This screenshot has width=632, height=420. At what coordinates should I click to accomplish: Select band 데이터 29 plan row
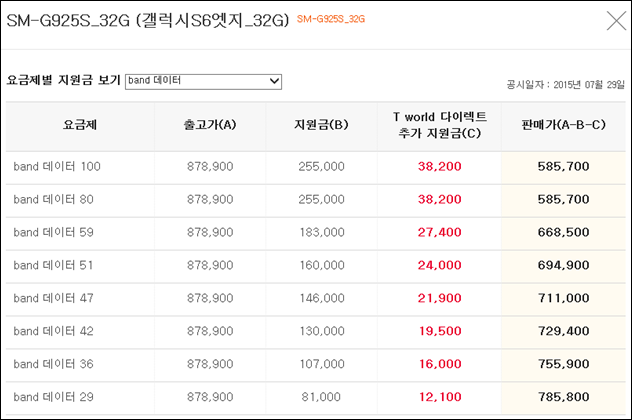coord(316,397)
